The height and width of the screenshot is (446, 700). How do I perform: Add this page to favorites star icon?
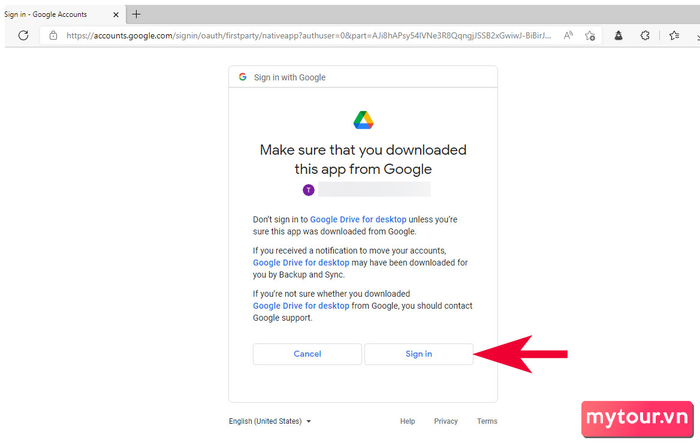click(x=590, y=36)
